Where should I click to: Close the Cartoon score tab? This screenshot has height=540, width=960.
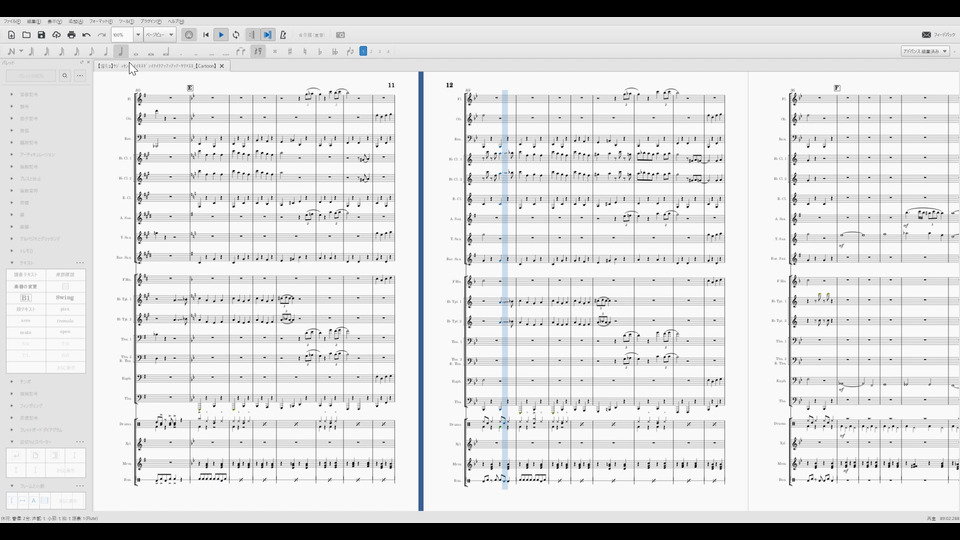(222, 66)
